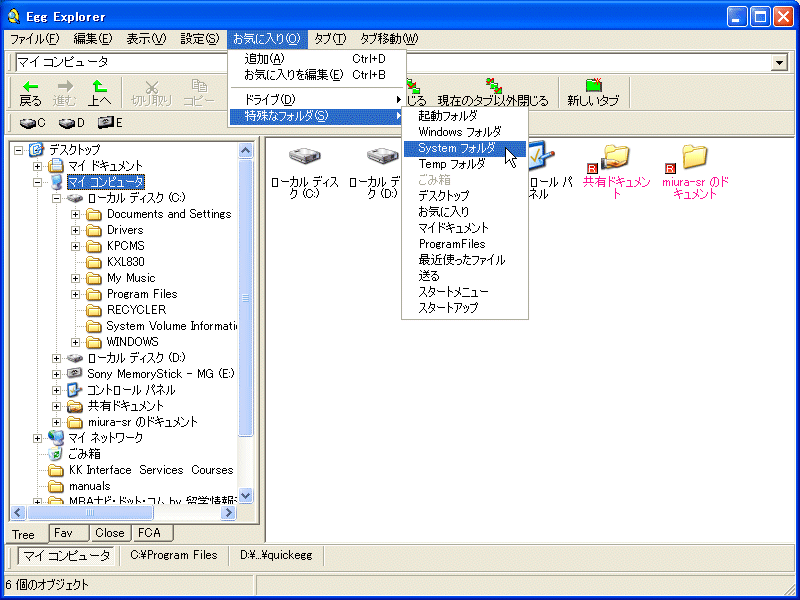Expand the My Music folder node
The width and height of the screenshot is (800, 600).
[76, 278]
